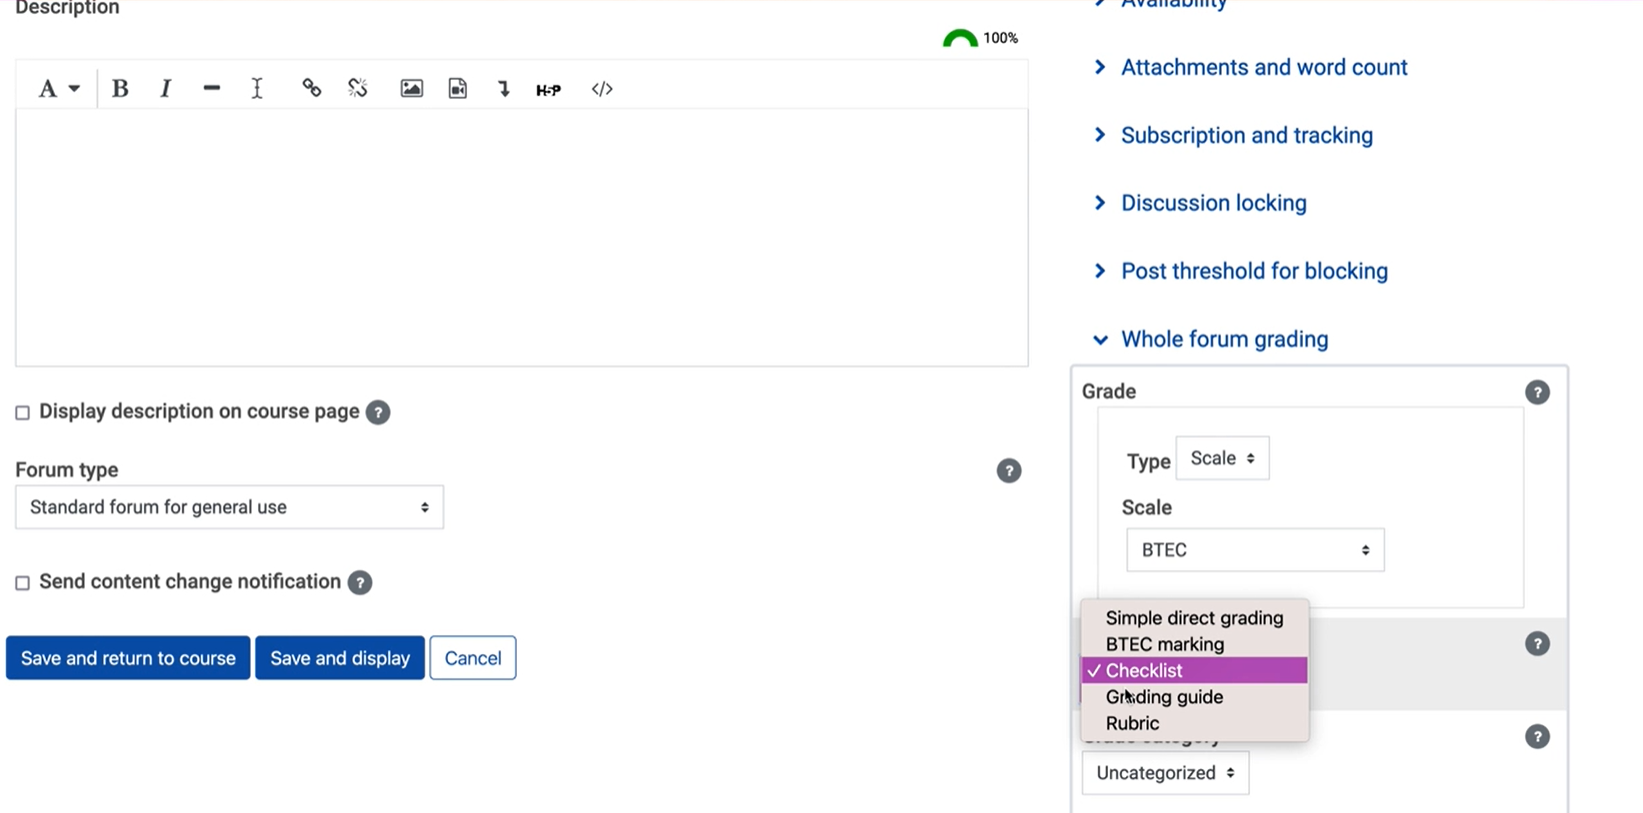Open help icon for Grade category
This screenshot has width=1643, height=813.
point(1538,737)
